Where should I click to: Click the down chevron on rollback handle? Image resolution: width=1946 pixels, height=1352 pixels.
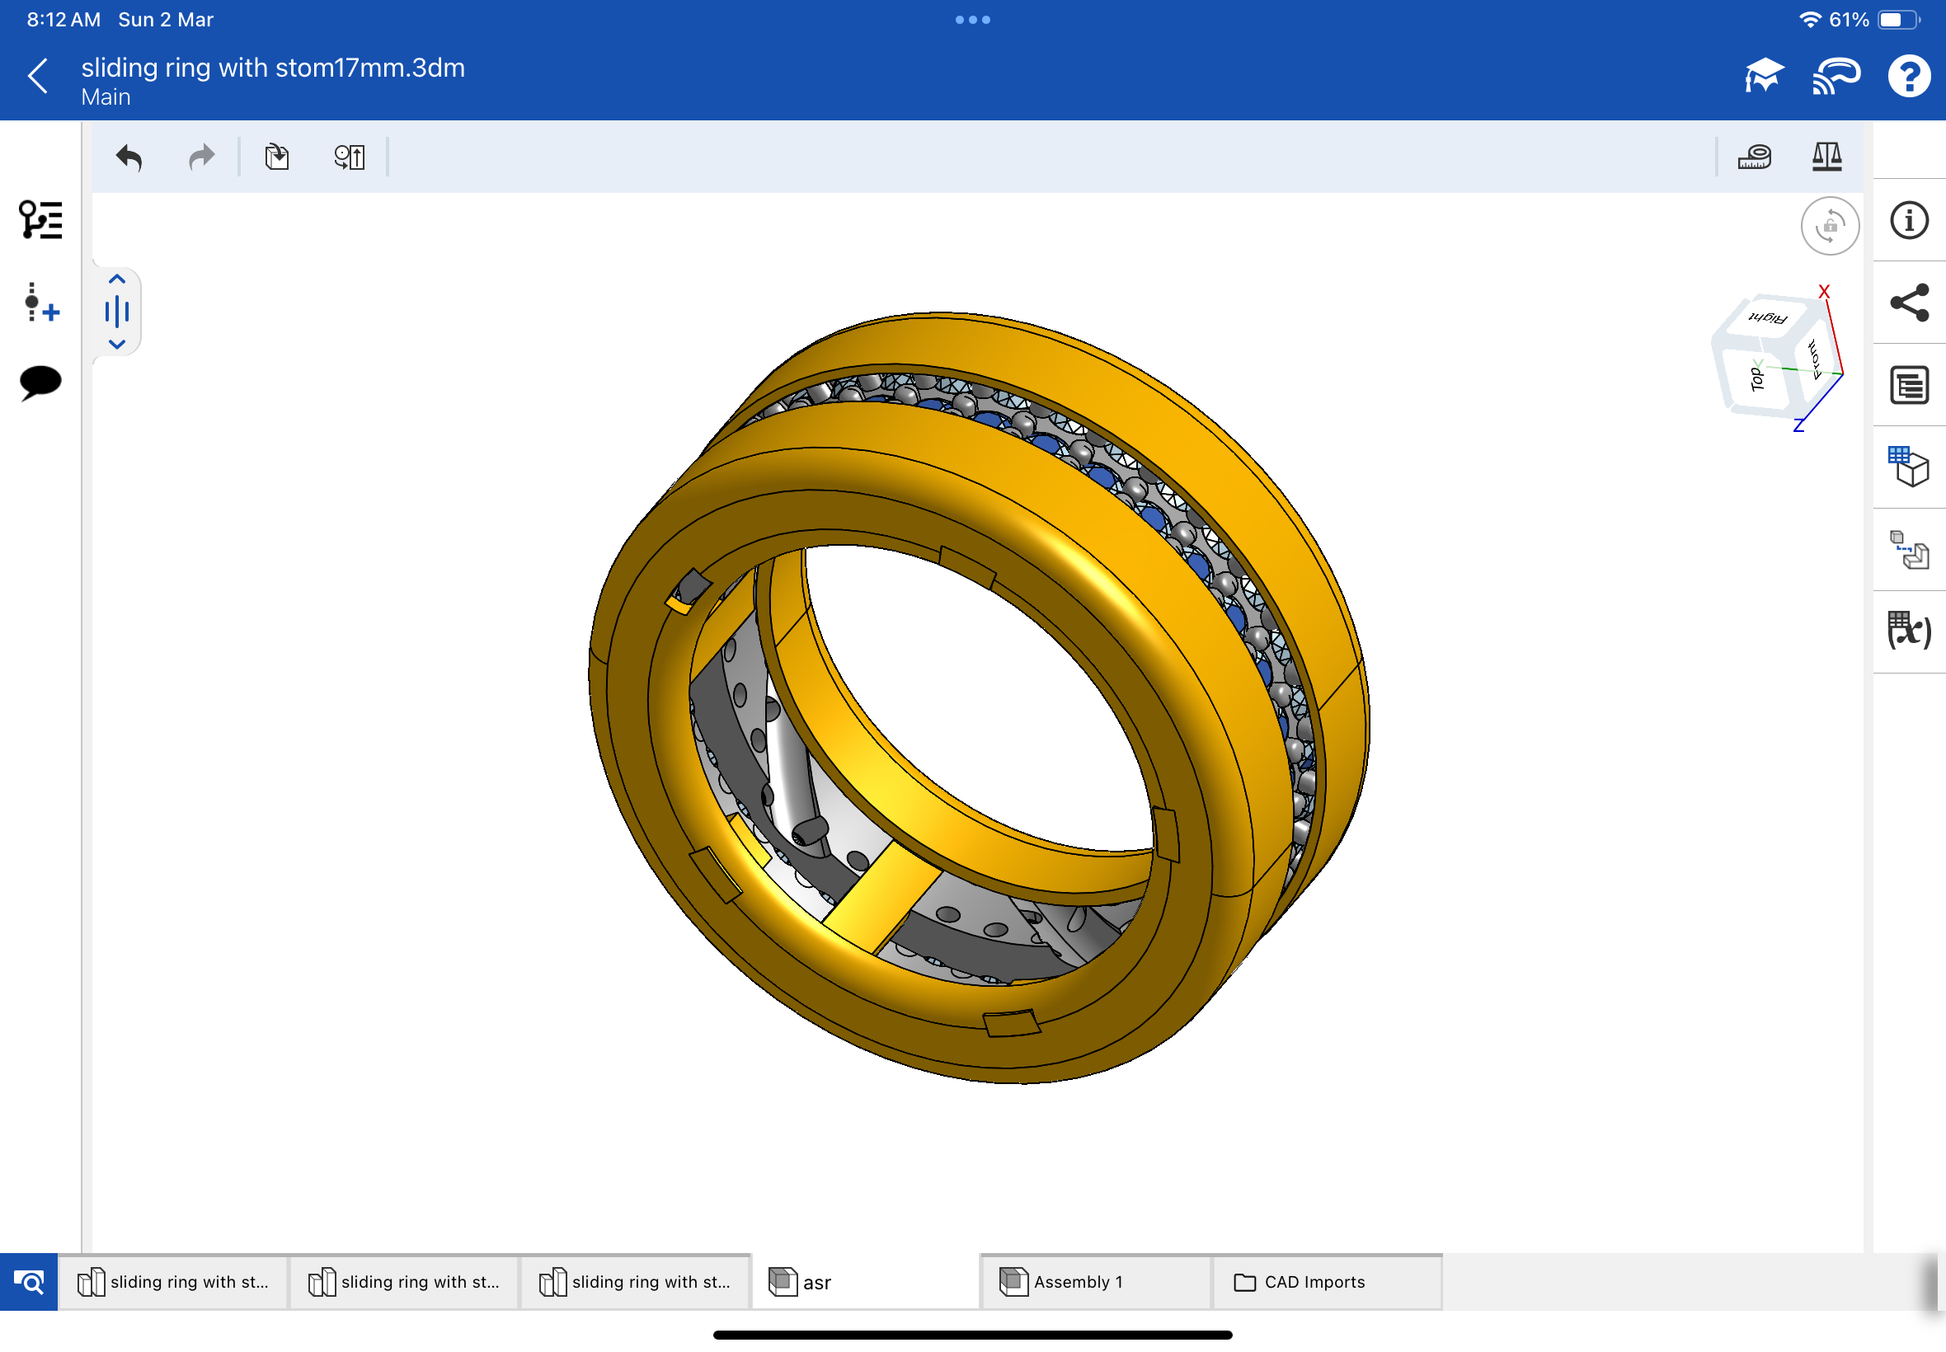click(x=117, y=344)
